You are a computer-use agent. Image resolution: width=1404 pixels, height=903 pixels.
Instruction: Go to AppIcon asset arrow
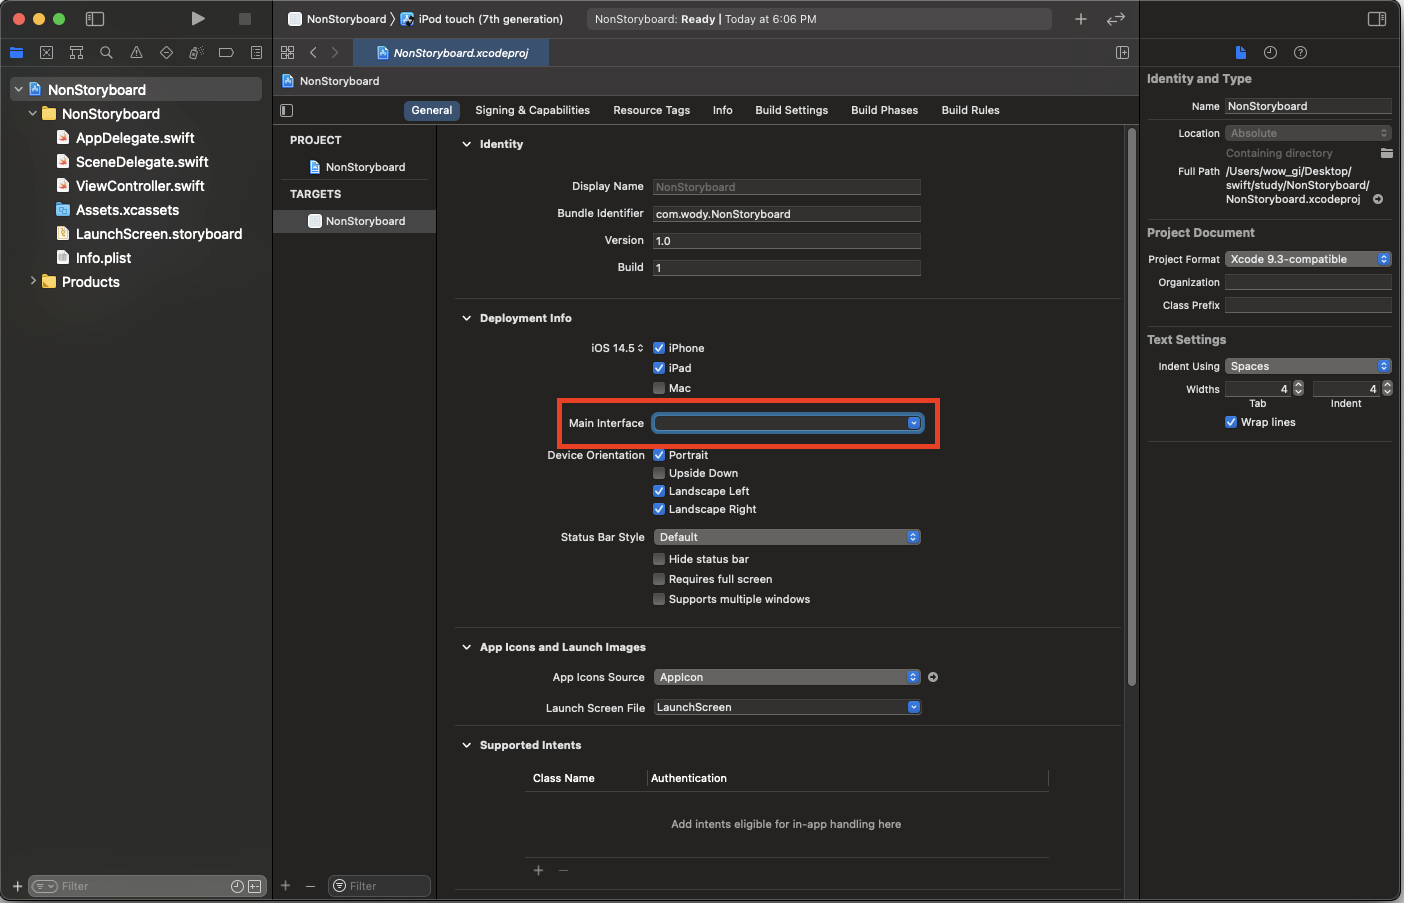(933, 677)
